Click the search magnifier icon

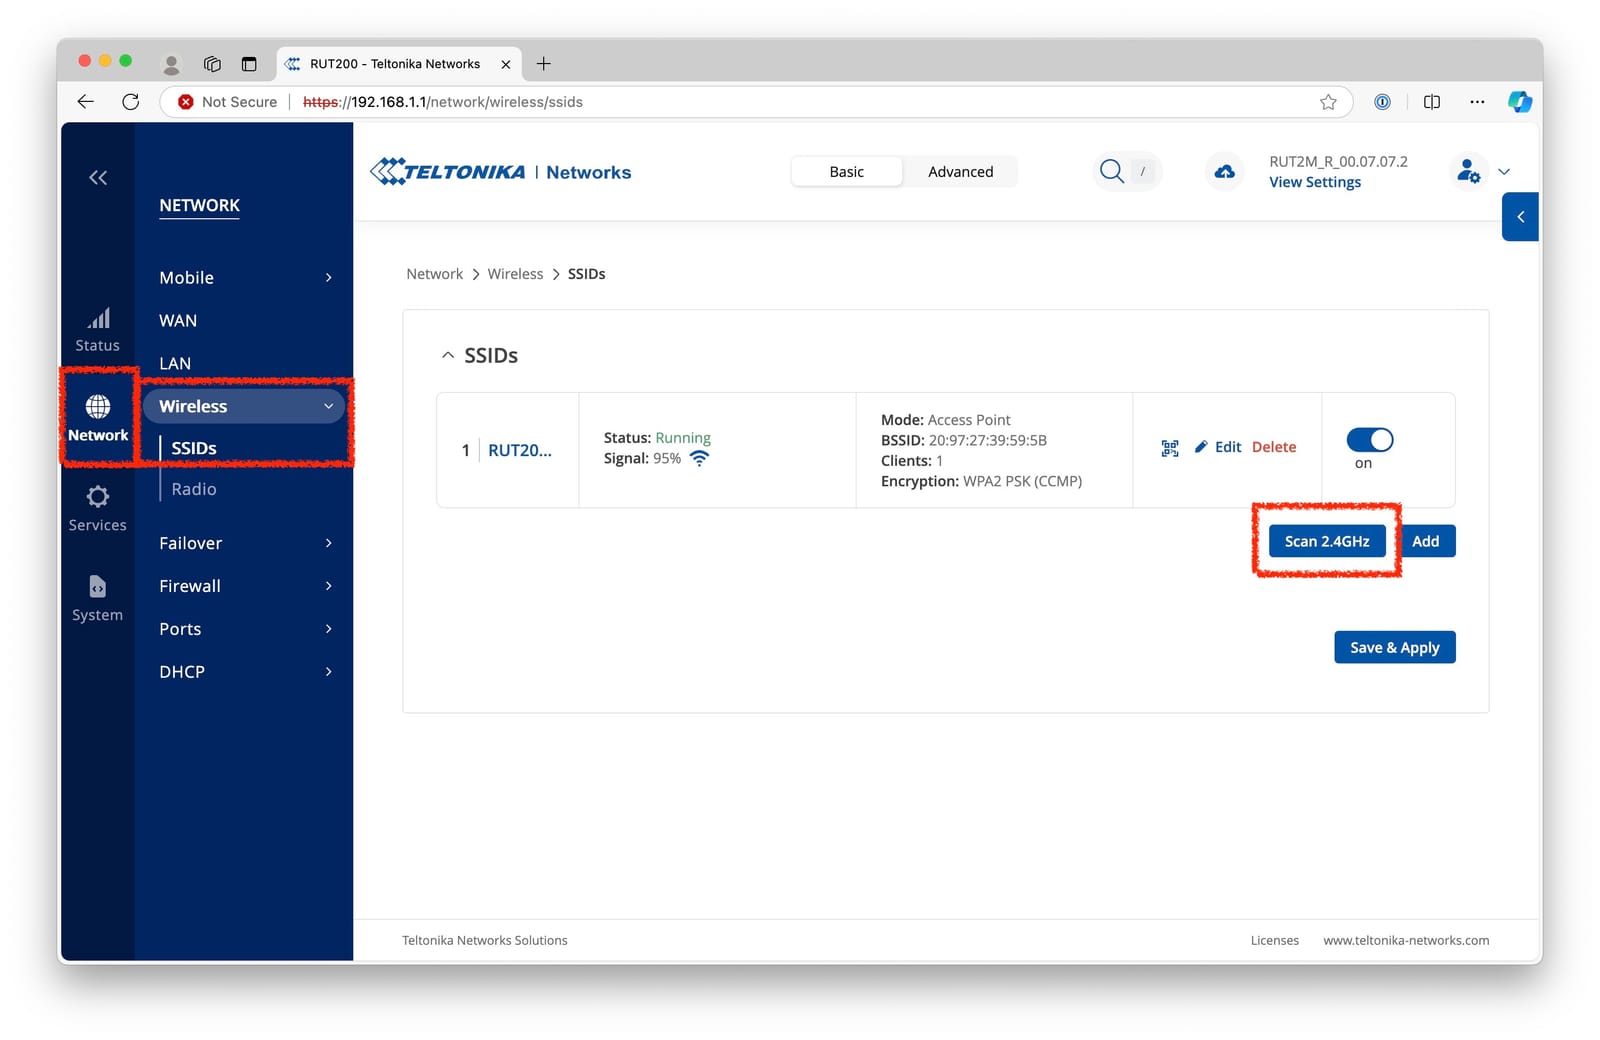click(x=1111, y=171)
